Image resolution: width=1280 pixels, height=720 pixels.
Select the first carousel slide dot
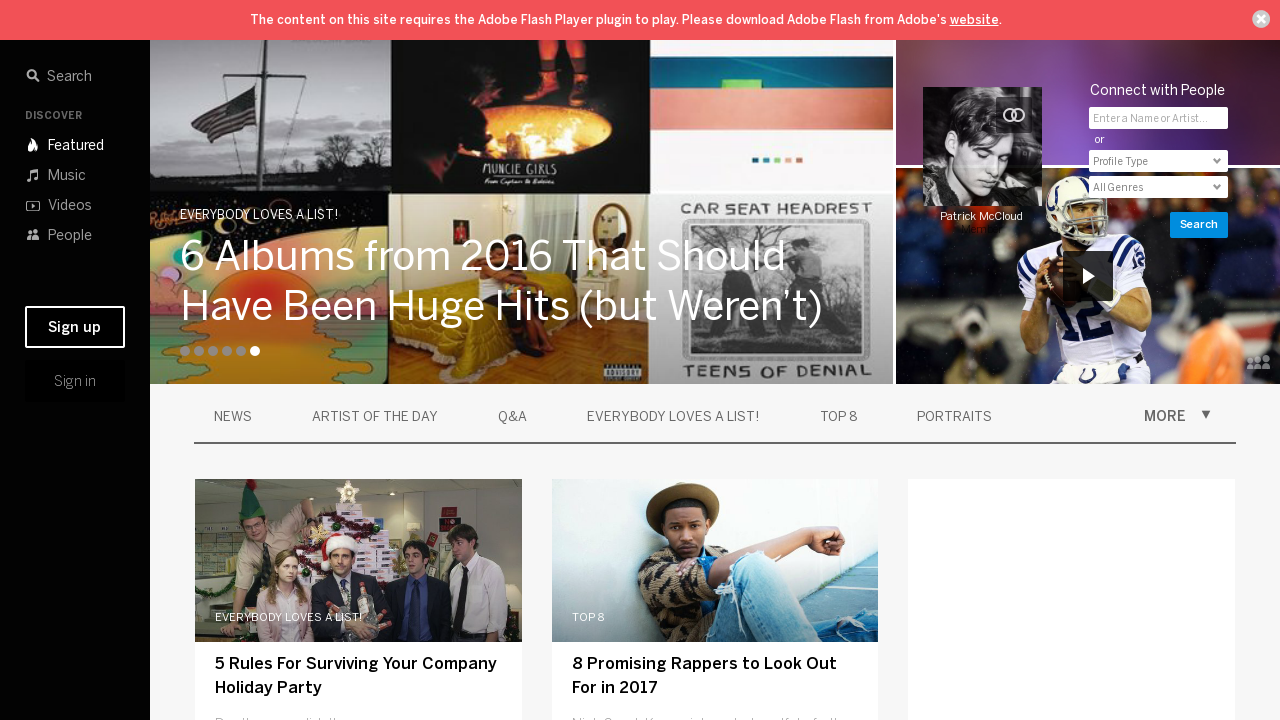click(x=185, y=351)
